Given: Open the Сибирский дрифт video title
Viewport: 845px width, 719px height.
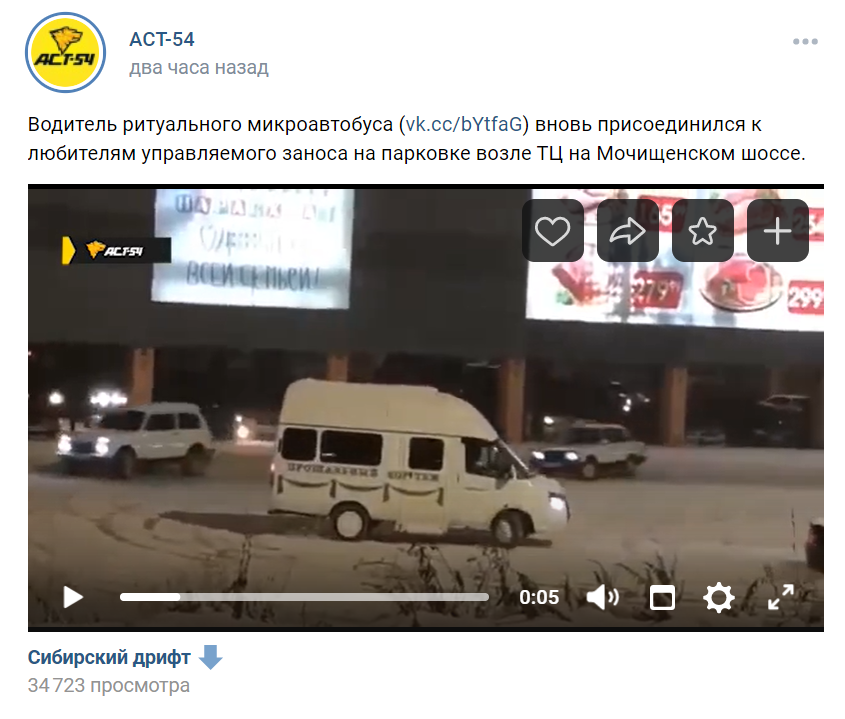Looking at the screenshot, I should 109,658.
